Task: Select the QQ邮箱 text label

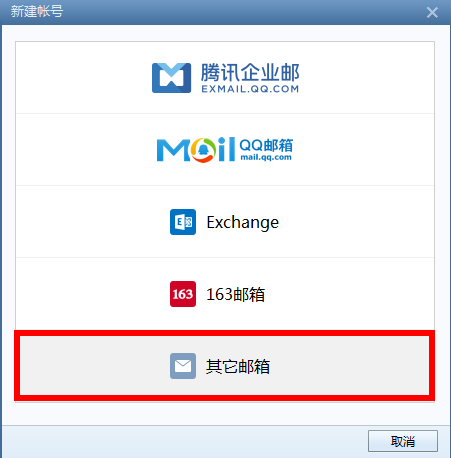Action: (266, 145)
